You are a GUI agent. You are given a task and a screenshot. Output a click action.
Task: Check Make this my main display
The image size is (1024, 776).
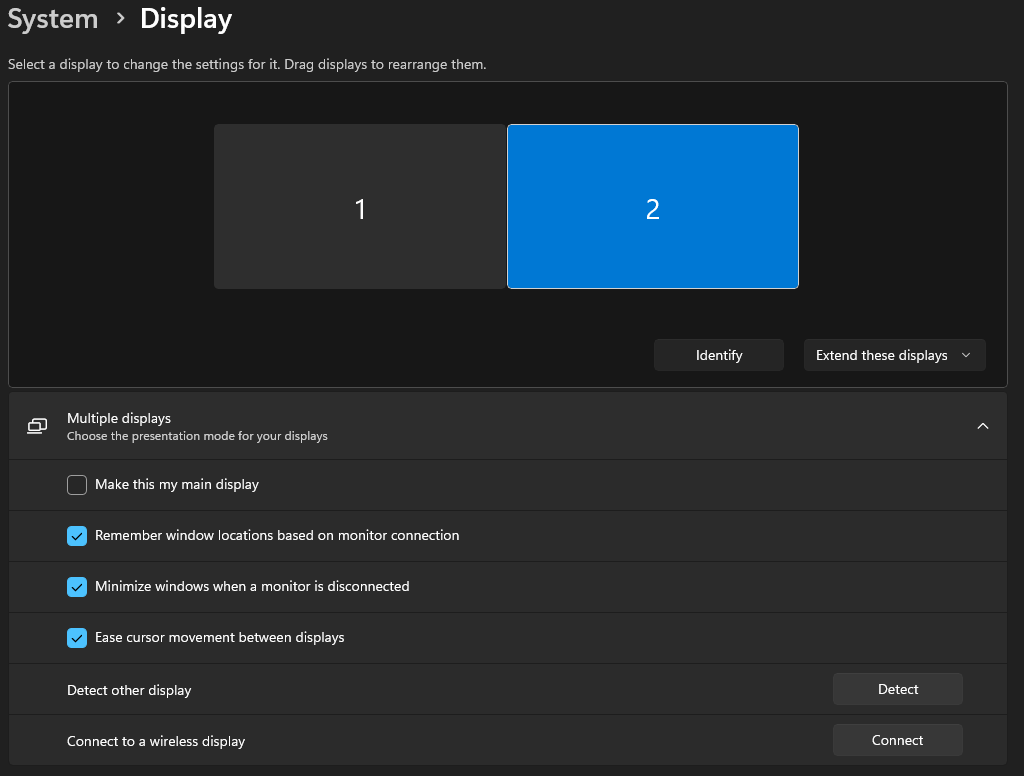(77, 485)
